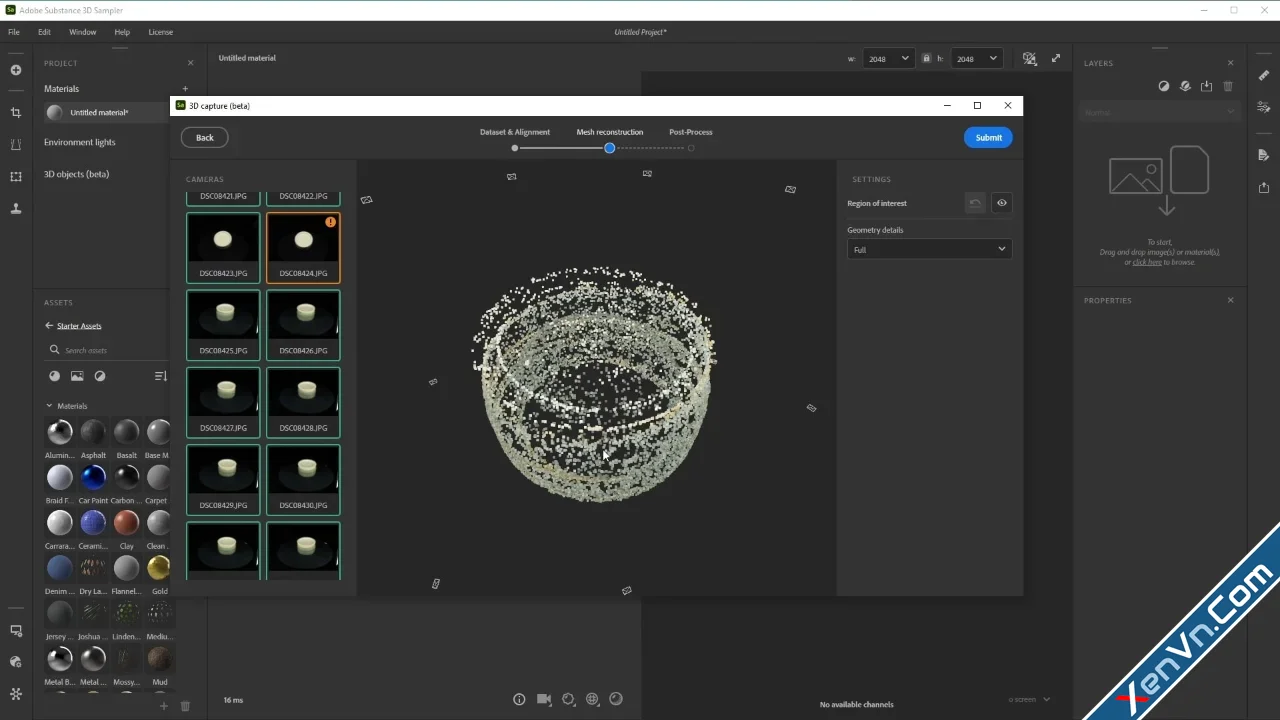Image resolution: width=1280 pixels, height=720 pixels.
Task: Open the sliders settings icon on right sidebar
Action: coord(1264,107)
